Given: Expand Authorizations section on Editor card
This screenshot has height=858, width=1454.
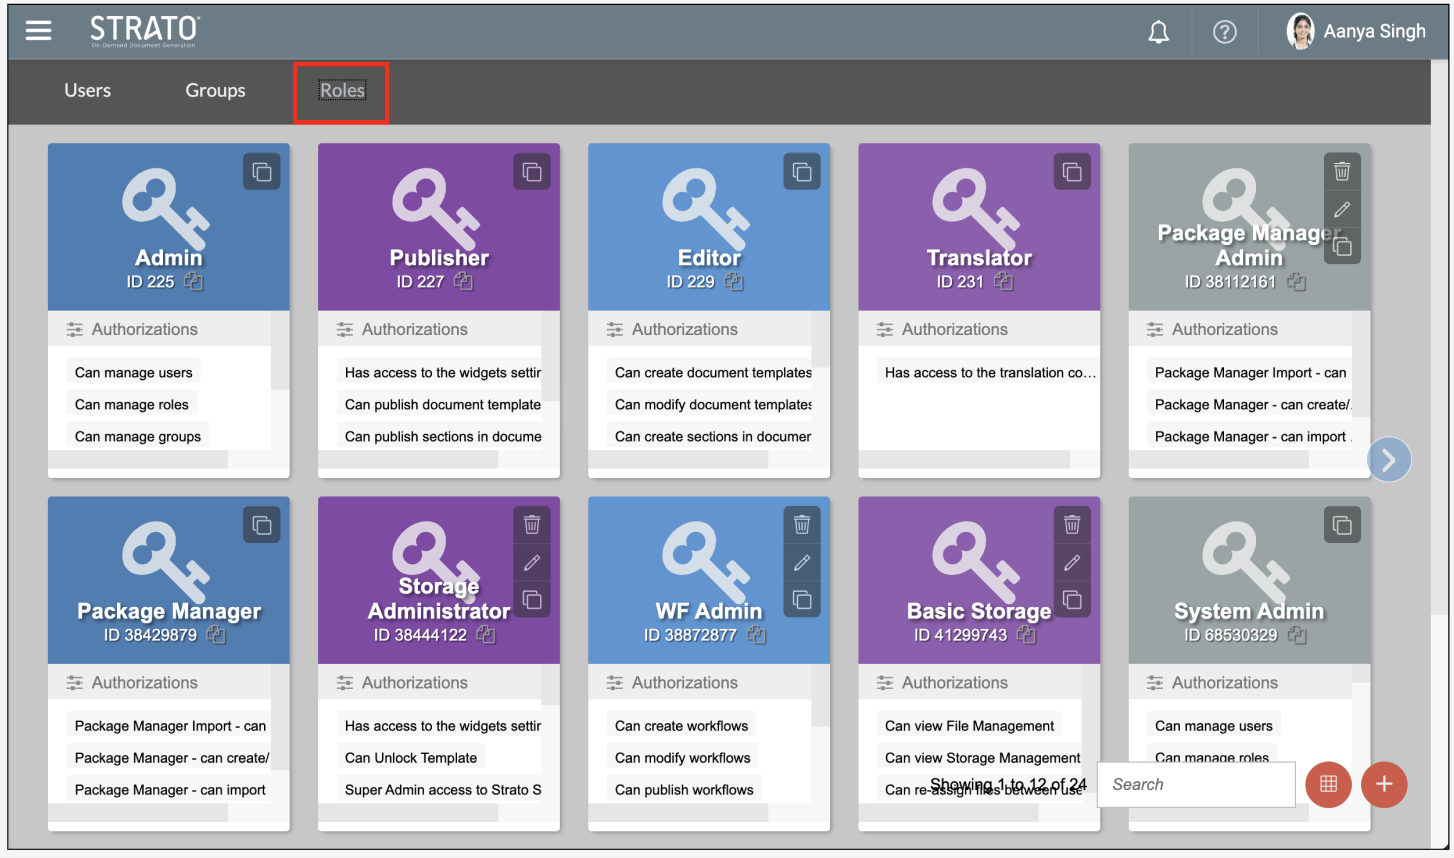Looking at the screenshot, I should tap(684, 329).
